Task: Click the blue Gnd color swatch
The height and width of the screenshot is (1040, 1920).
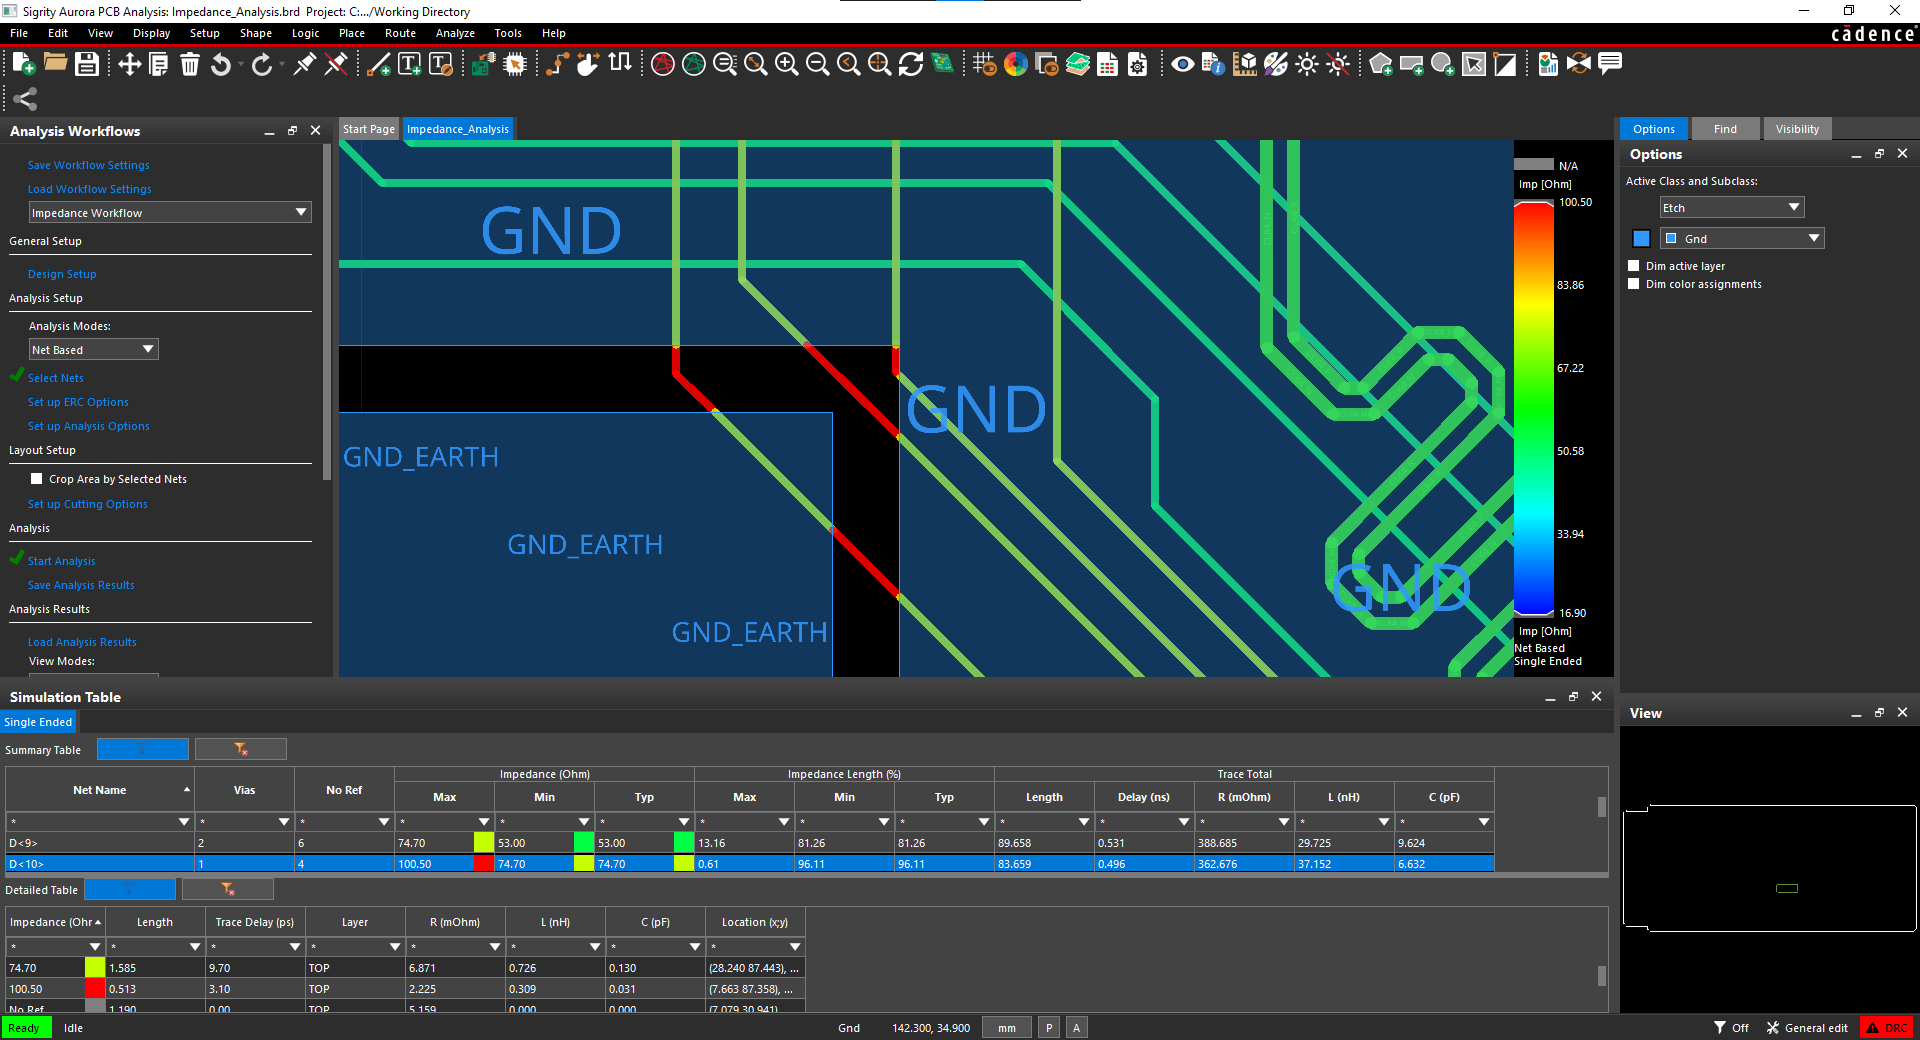Action: click(x=1641, y=238)
